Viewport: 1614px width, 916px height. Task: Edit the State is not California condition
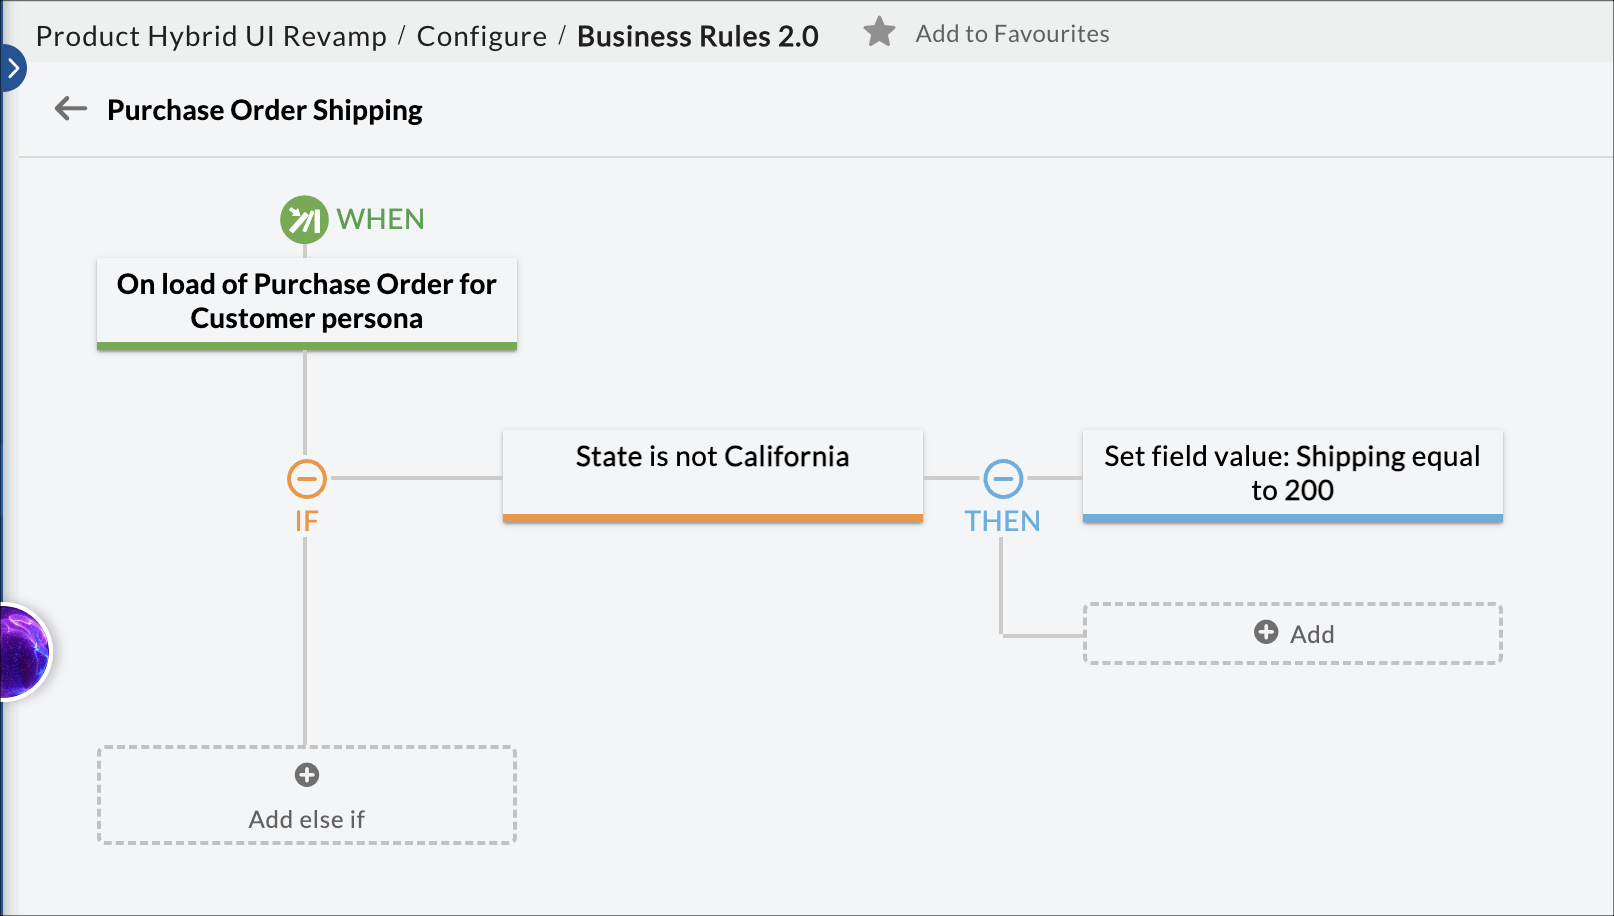click(712, 474)
